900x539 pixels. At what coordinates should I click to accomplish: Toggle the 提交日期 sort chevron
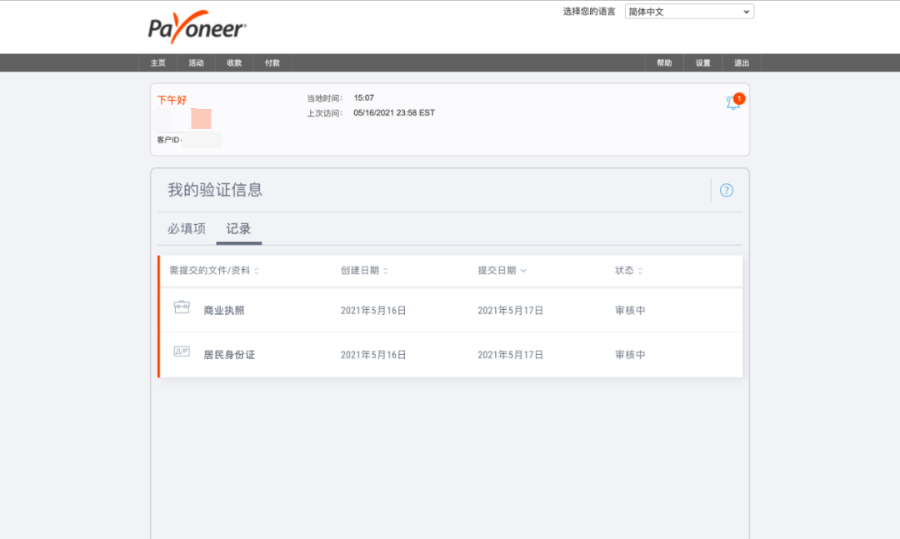coord(524,271)
